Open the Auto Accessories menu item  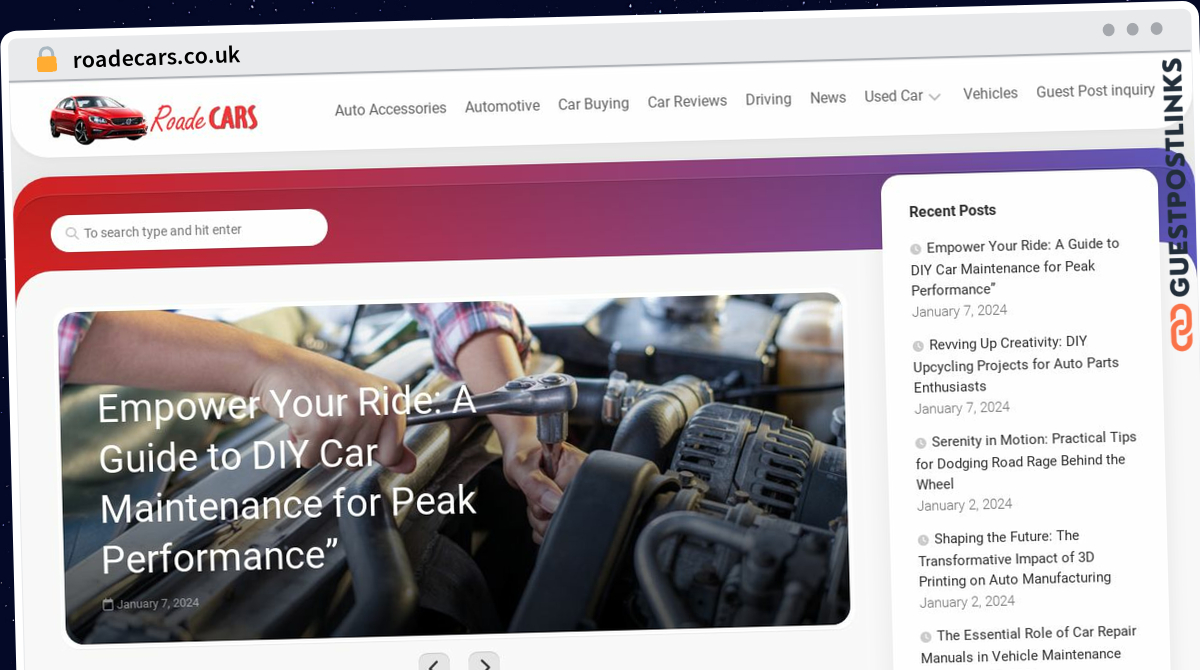tap(390, 109)
